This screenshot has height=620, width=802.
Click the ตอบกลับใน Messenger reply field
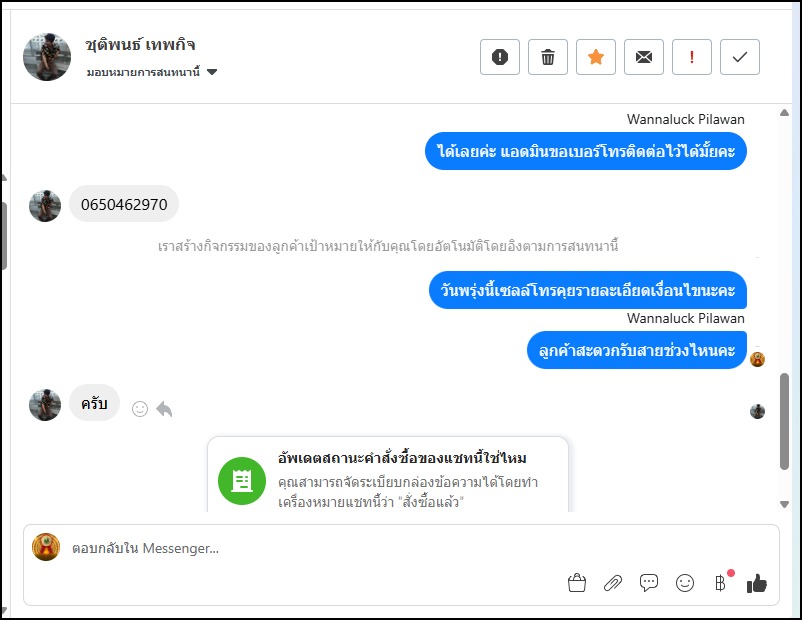coord(300,548)
